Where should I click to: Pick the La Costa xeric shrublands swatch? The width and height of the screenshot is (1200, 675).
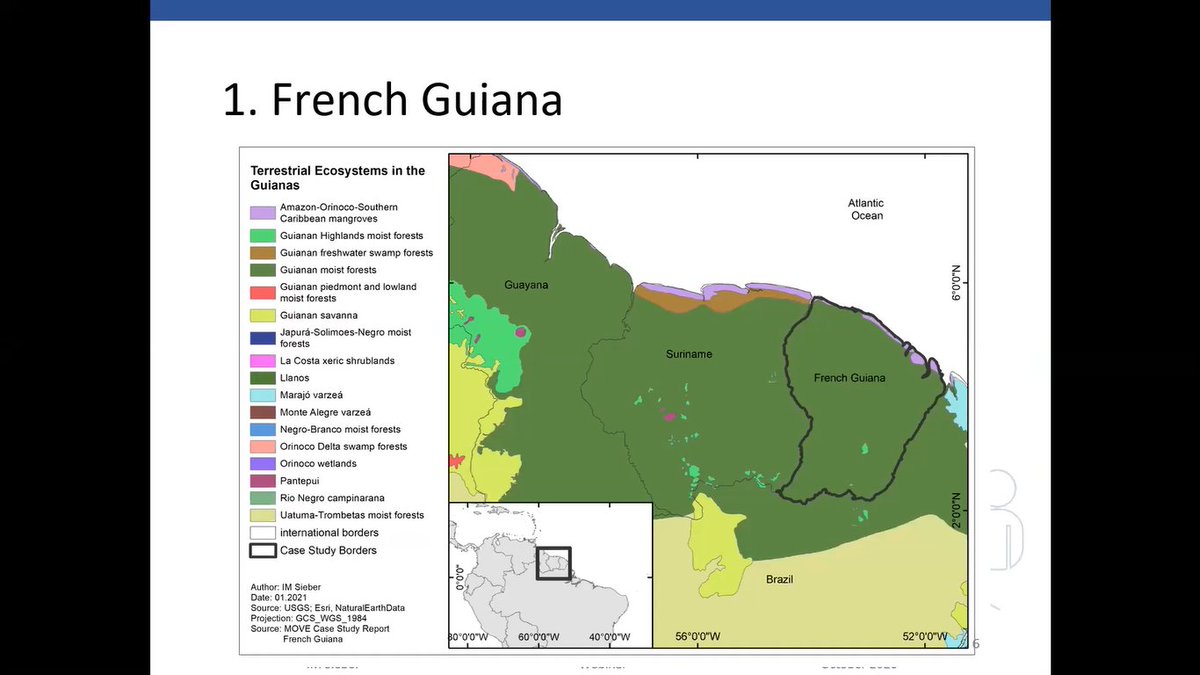coord(263,361)
